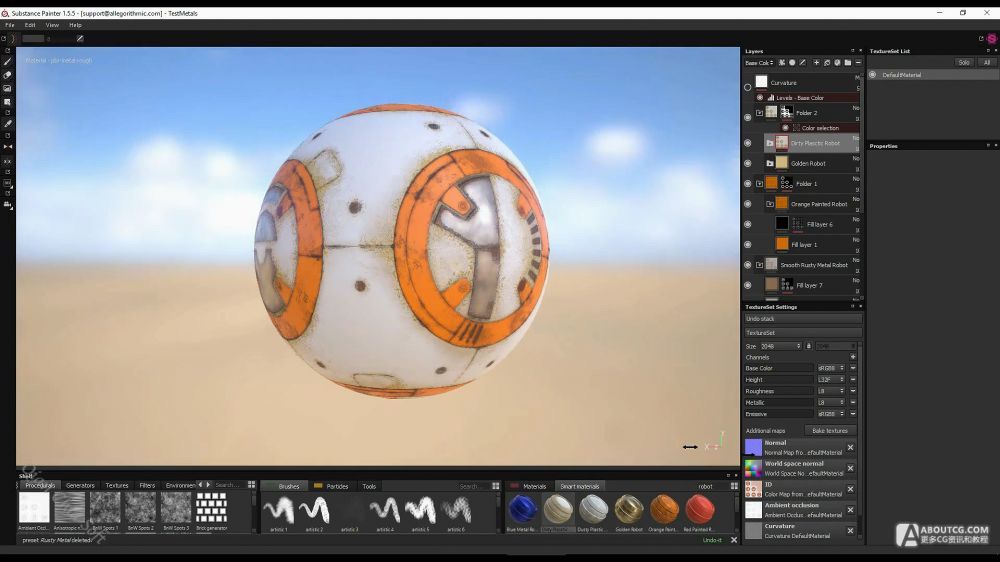Select the DefaultMaterial radio button

[x=872, y=75]
